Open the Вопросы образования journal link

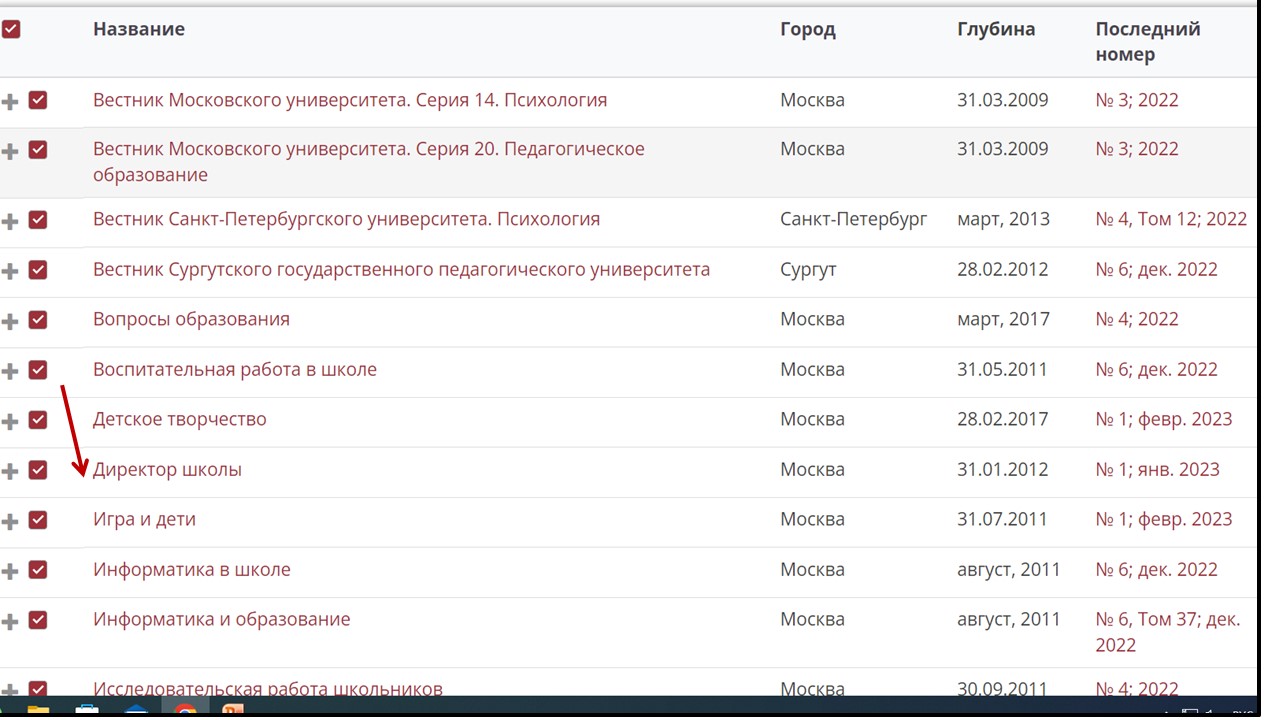(x=191, y=319)
